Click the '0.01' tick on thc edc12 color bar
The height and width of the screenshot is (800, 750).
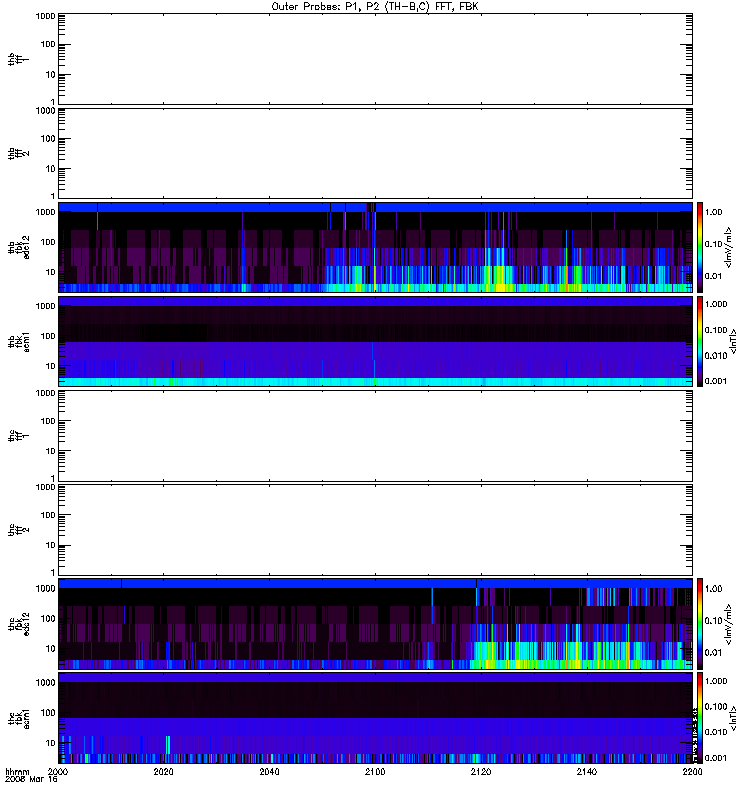click(713, 653)
